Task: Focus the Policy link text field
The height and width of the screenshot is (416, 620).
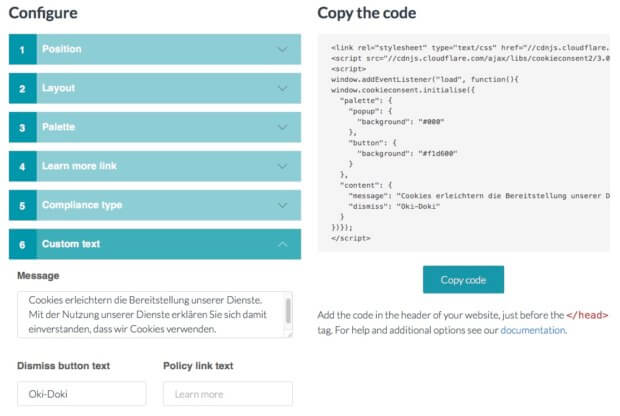Action: tap(228, 394)
